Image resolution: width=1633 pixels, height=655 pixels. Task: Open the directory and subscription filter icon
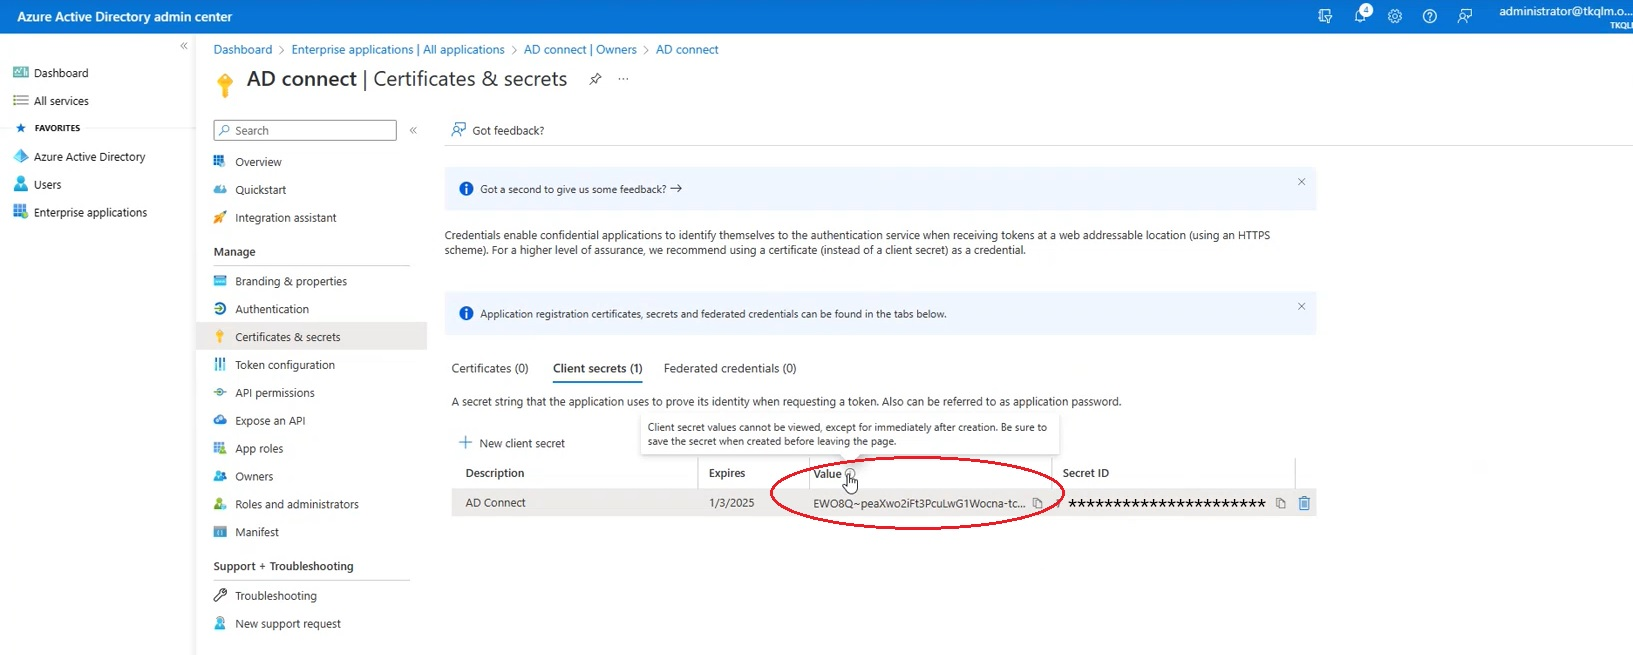[x=1325, y=16]
